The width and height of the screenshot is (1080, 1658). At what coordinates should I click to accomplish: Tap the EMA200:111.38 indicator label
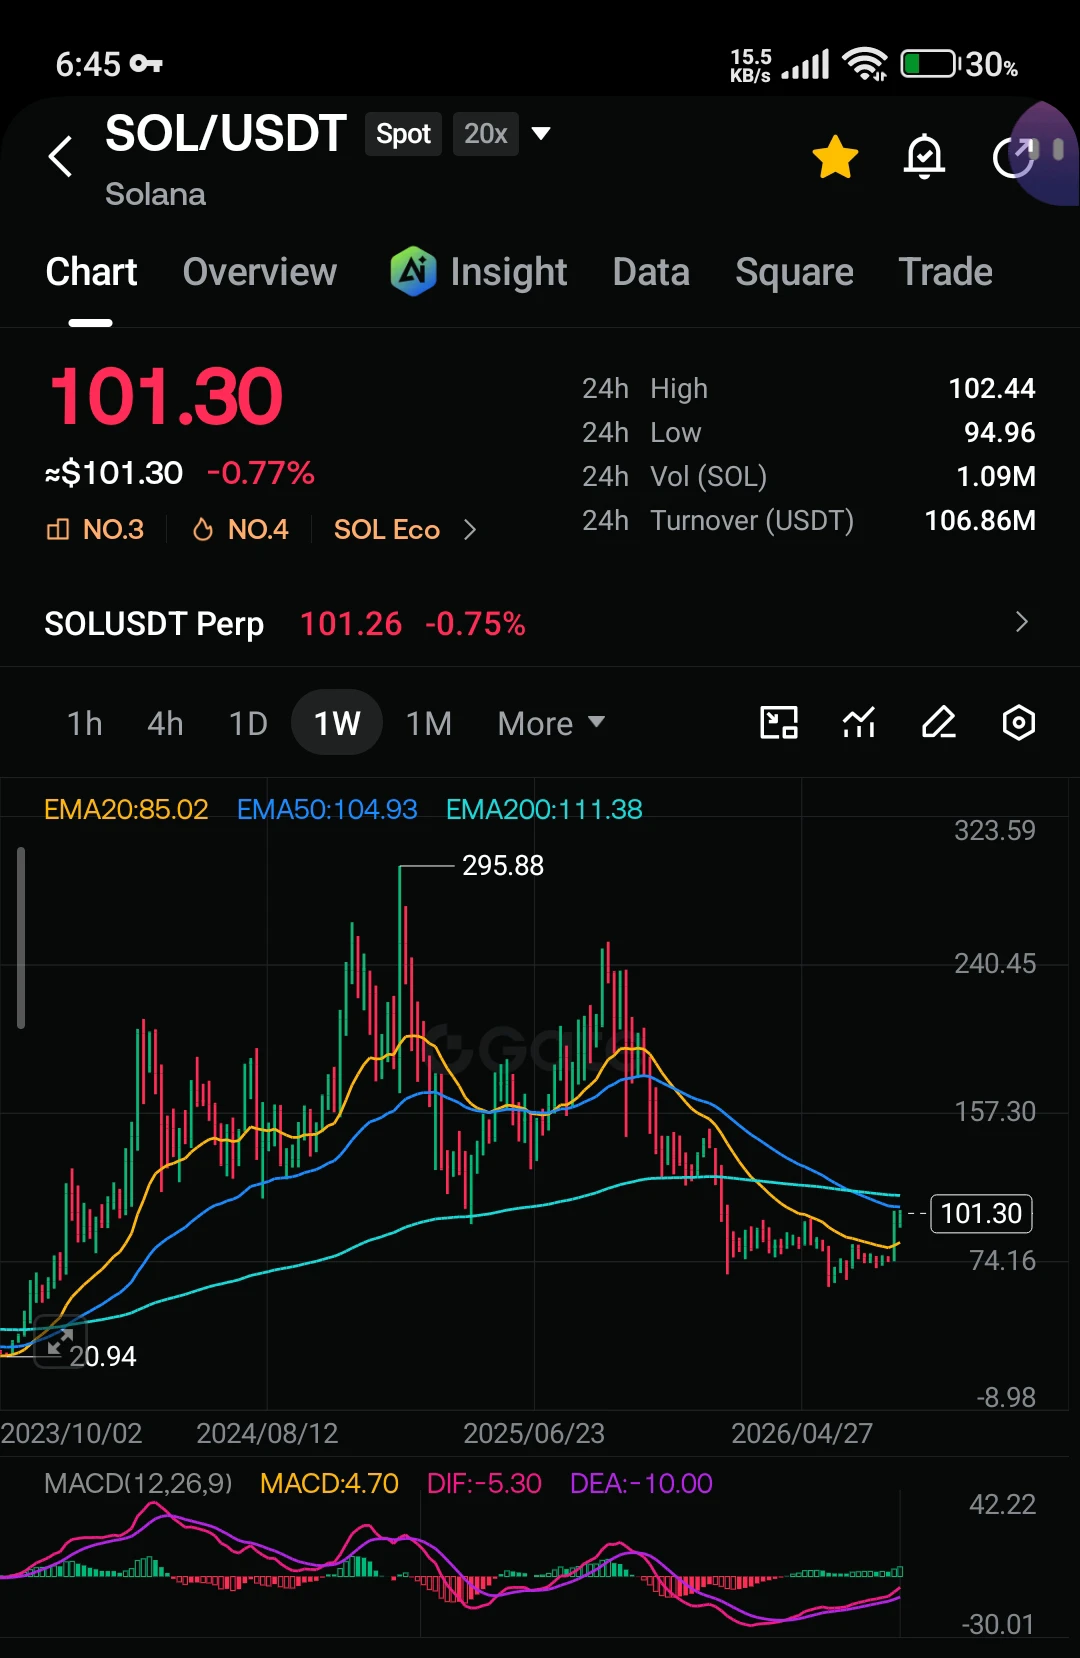pos(544,809)
